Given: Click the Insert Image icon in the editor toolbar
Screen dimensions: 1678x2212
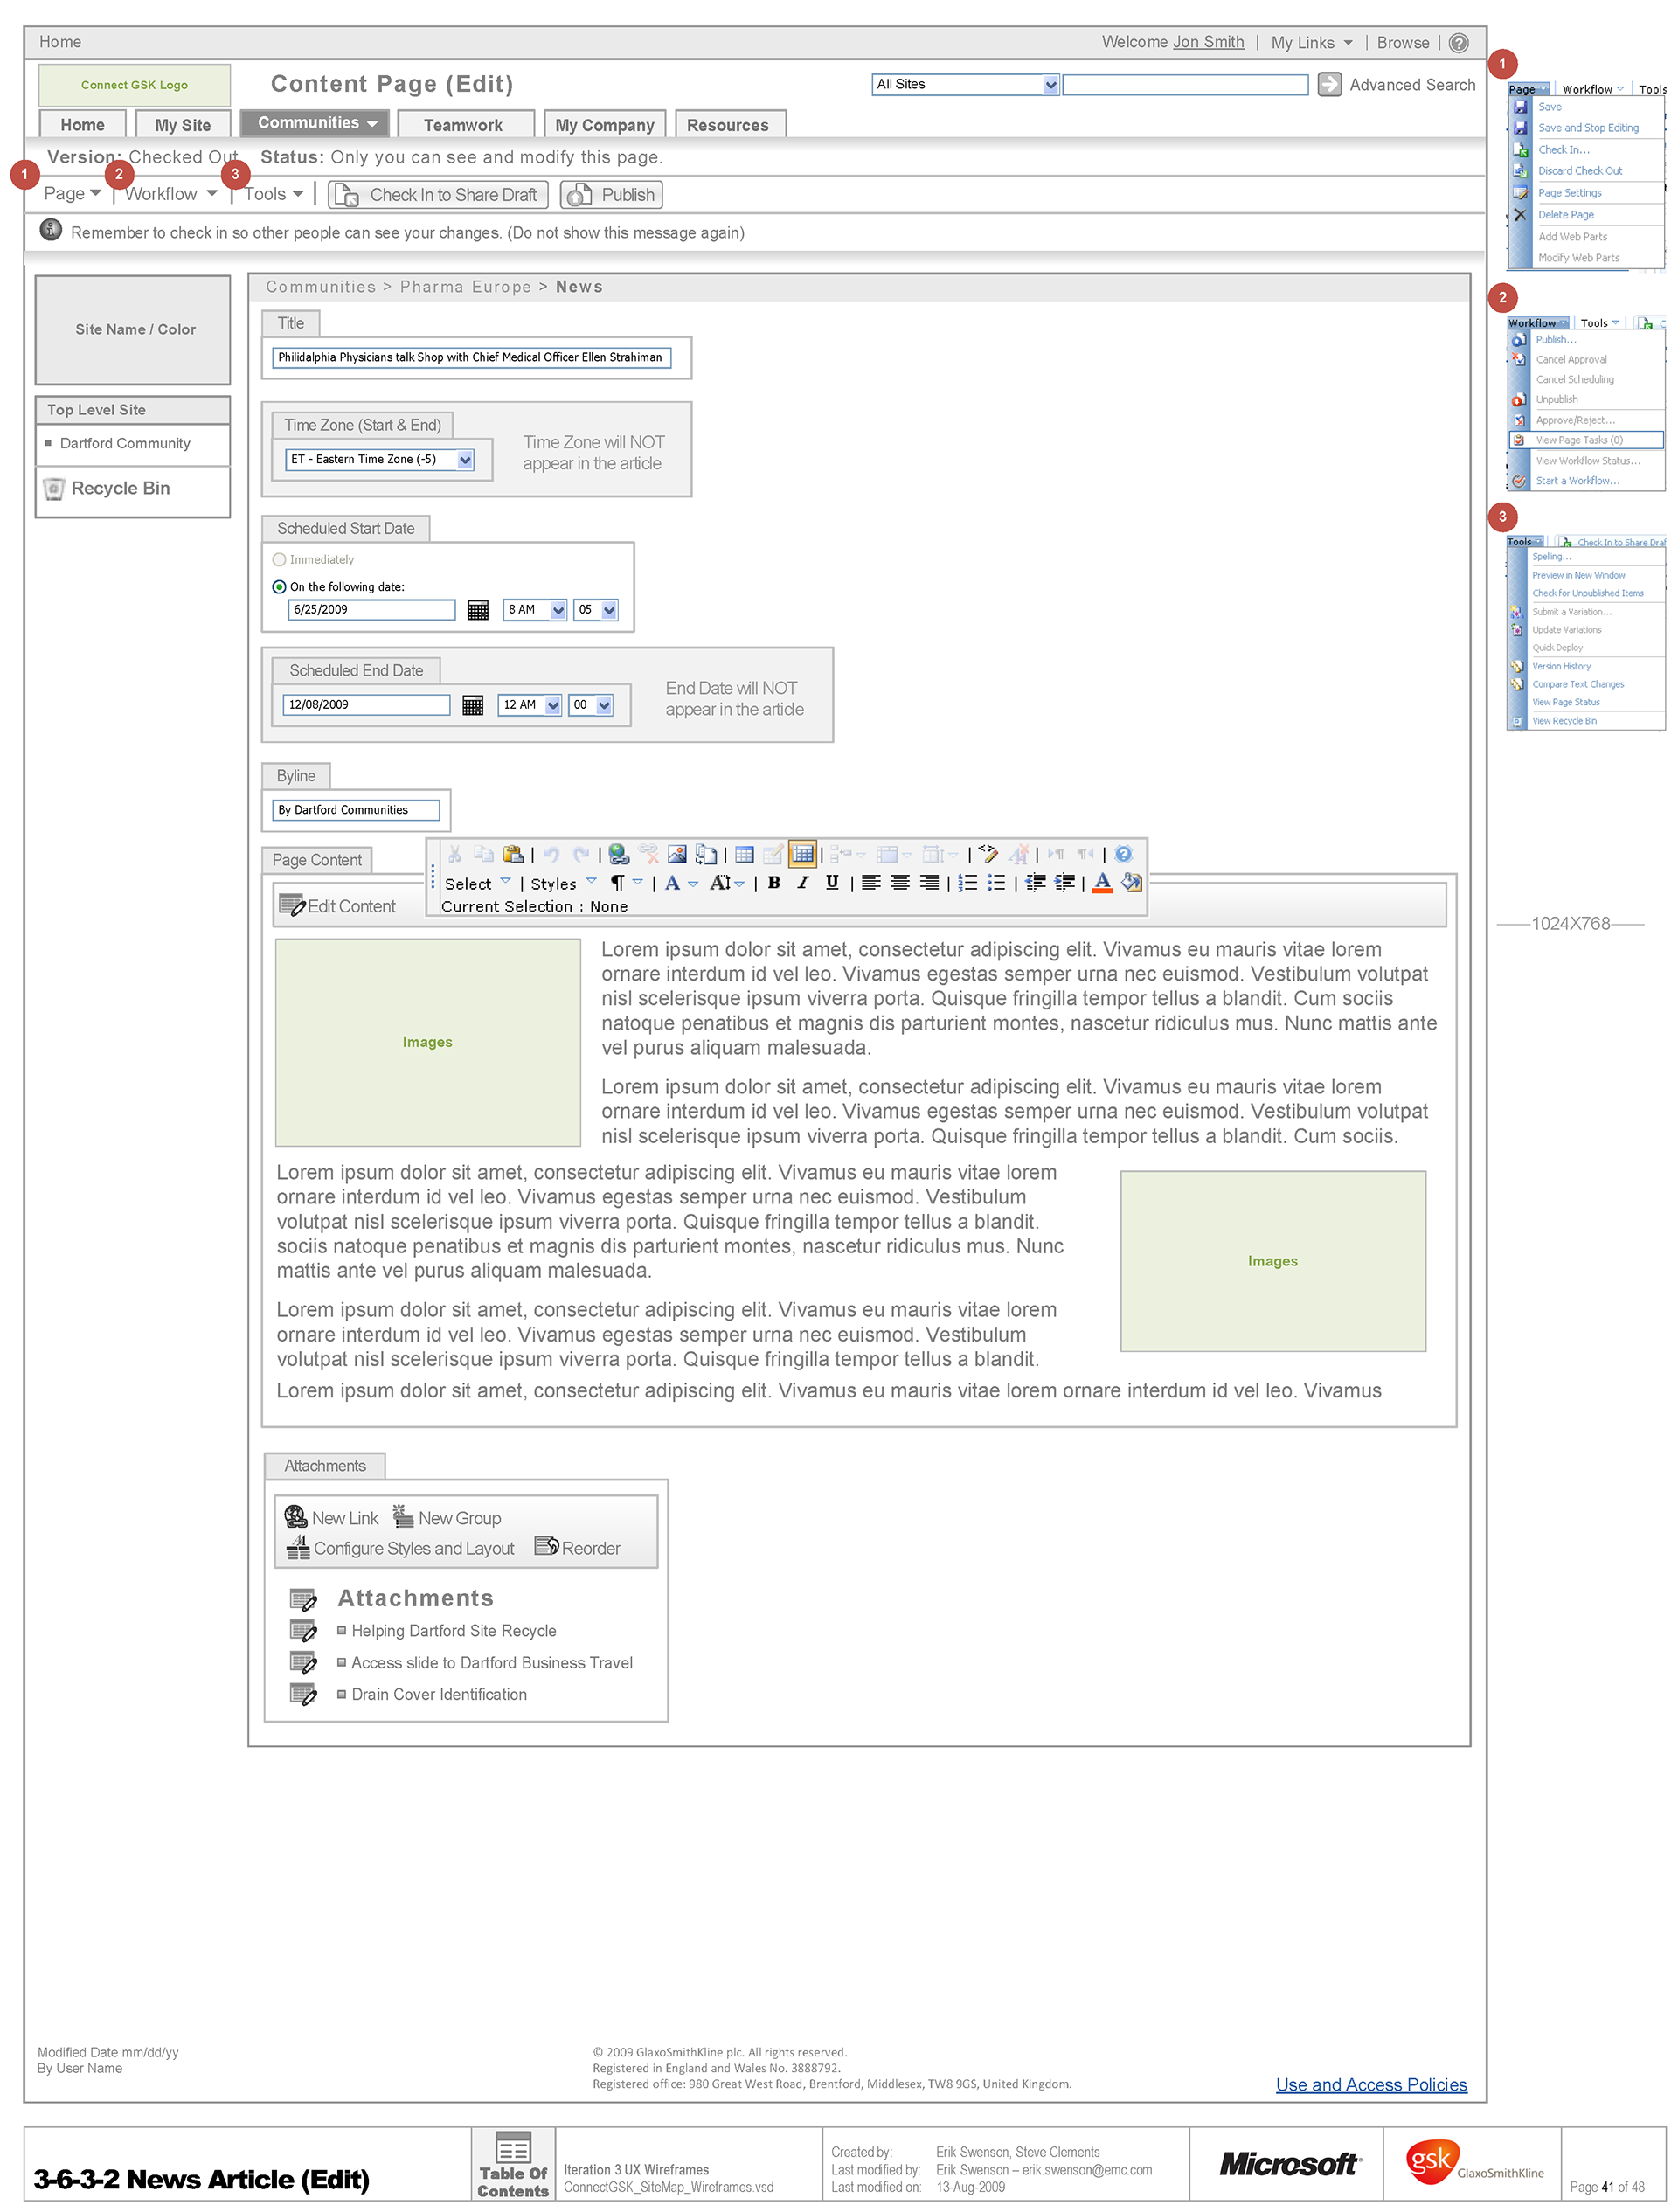Looking at the screenshot, I should coord(677,854).
